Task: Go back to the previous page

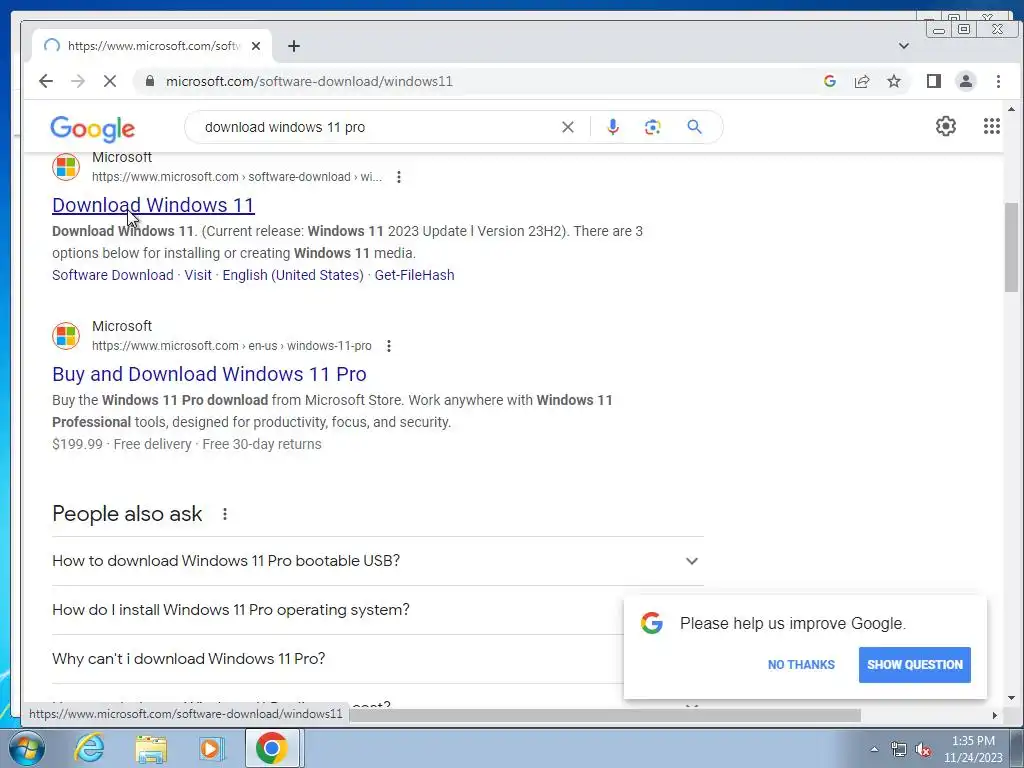Action: click(46, 81)
